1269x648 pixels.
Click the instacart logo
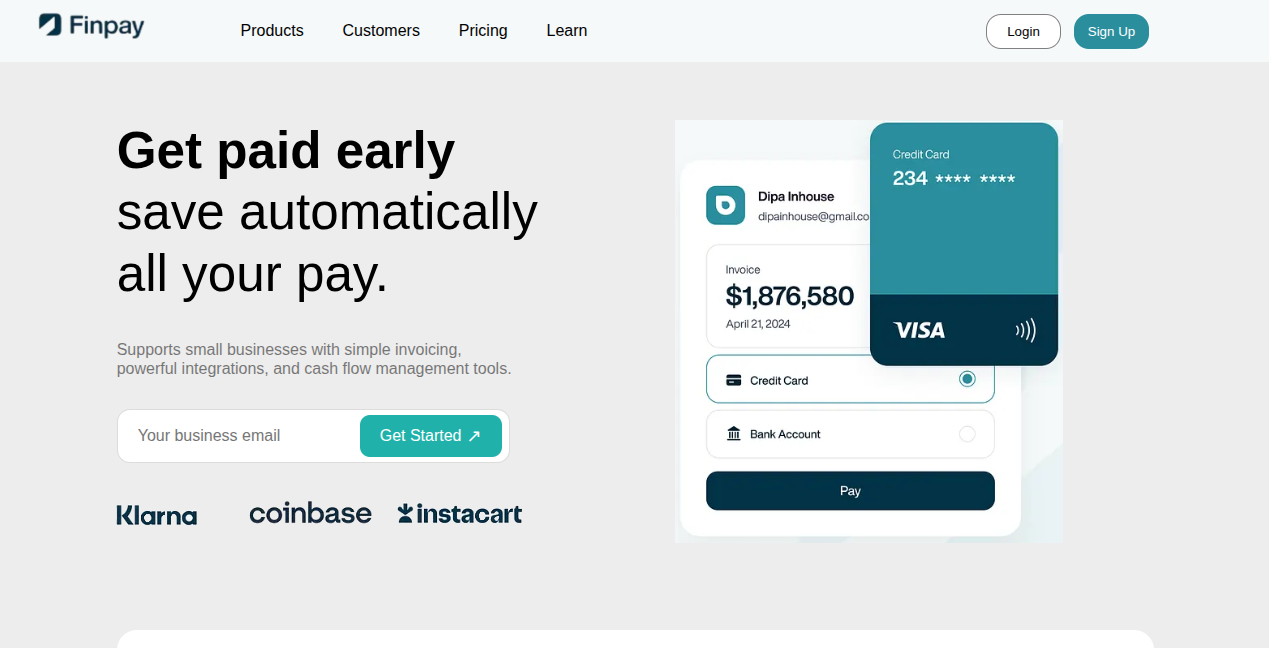460,514
